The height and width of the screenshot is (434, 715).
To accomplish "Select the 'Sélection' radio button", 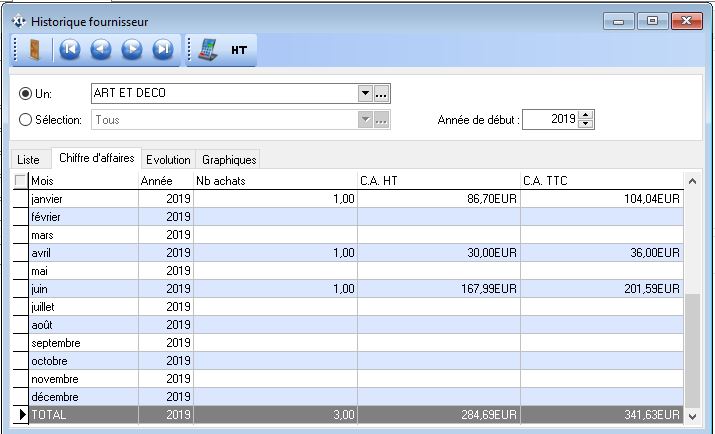I will (x=26, y=120).
